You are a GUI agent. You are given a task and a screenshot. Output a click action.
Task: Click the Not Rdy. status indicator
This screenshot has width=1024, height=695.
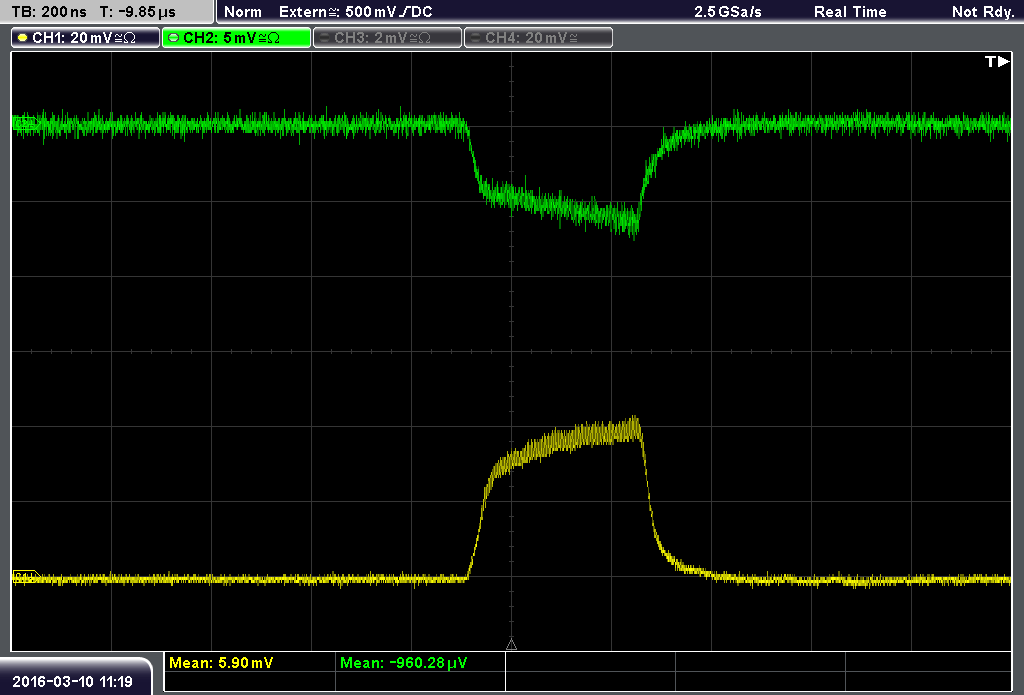click(983, 12)
